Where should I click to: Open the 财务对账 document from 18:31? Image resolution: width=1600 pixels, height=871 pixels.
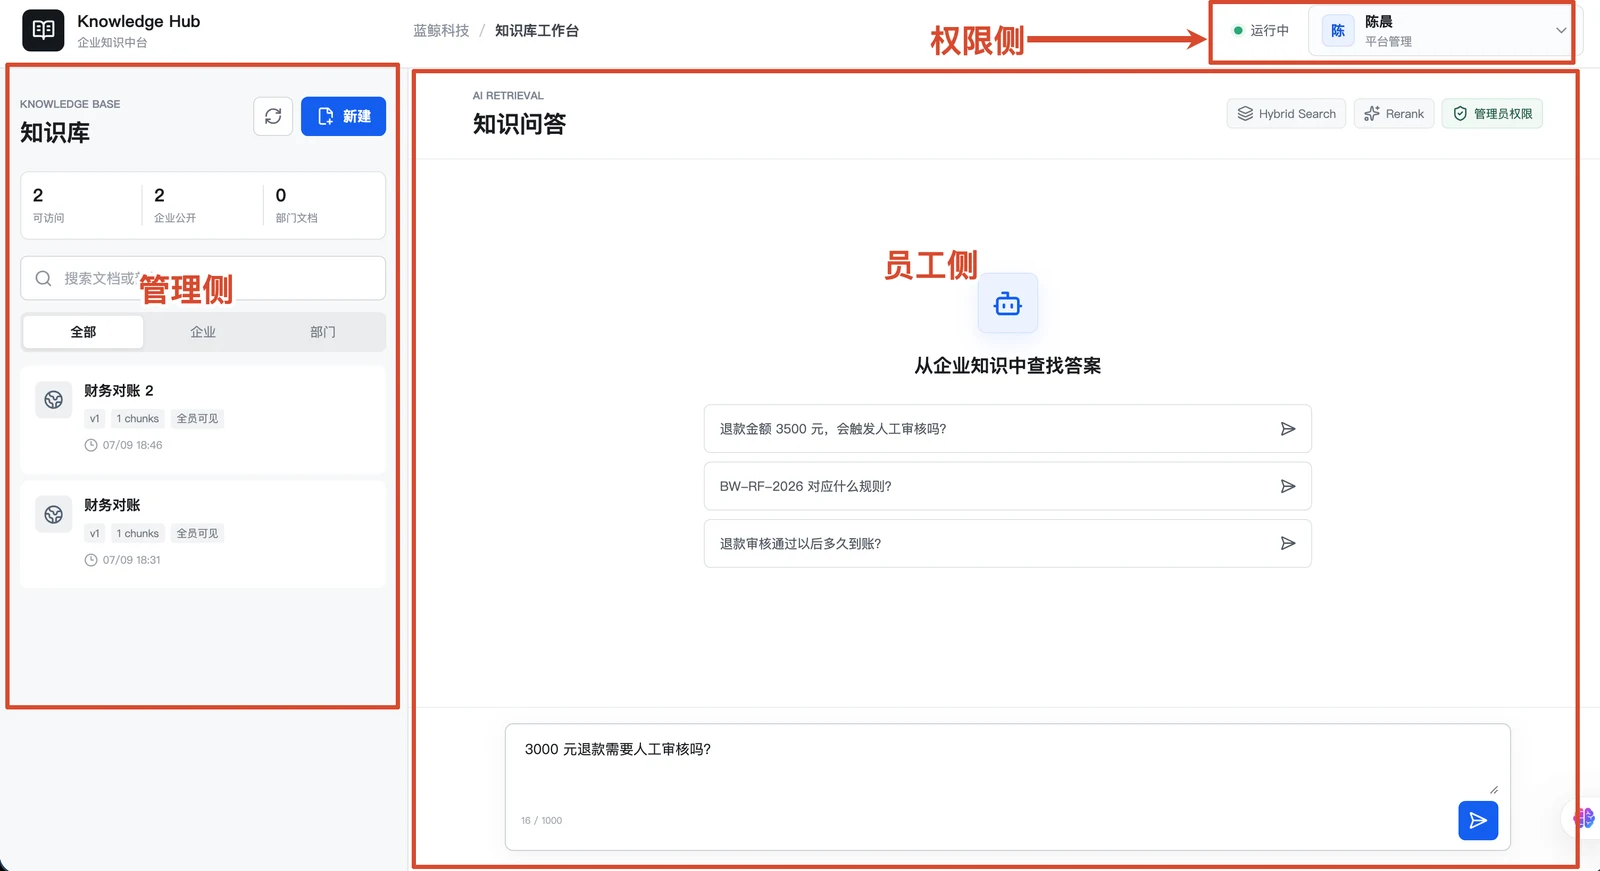[203, 534]
